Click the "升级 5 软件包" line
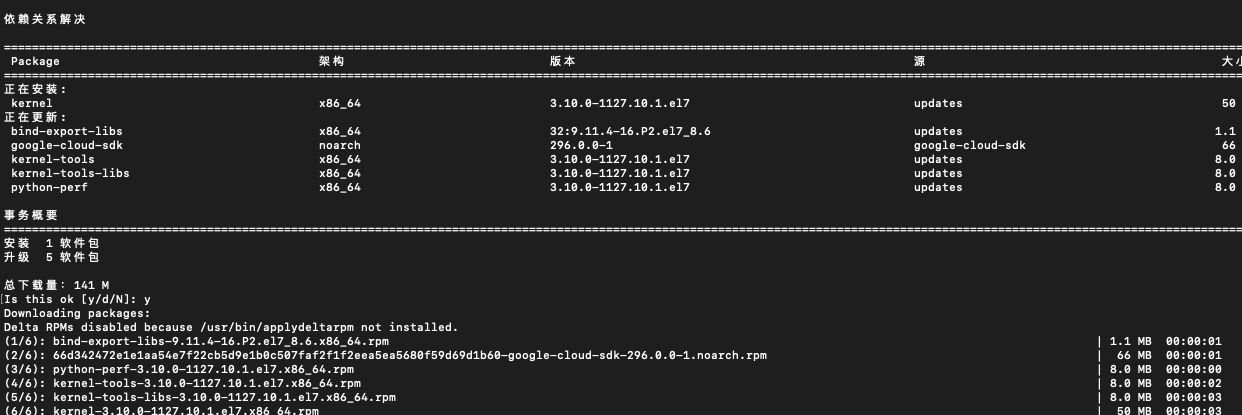This screenshot has width=1242, height=415. 52,257
